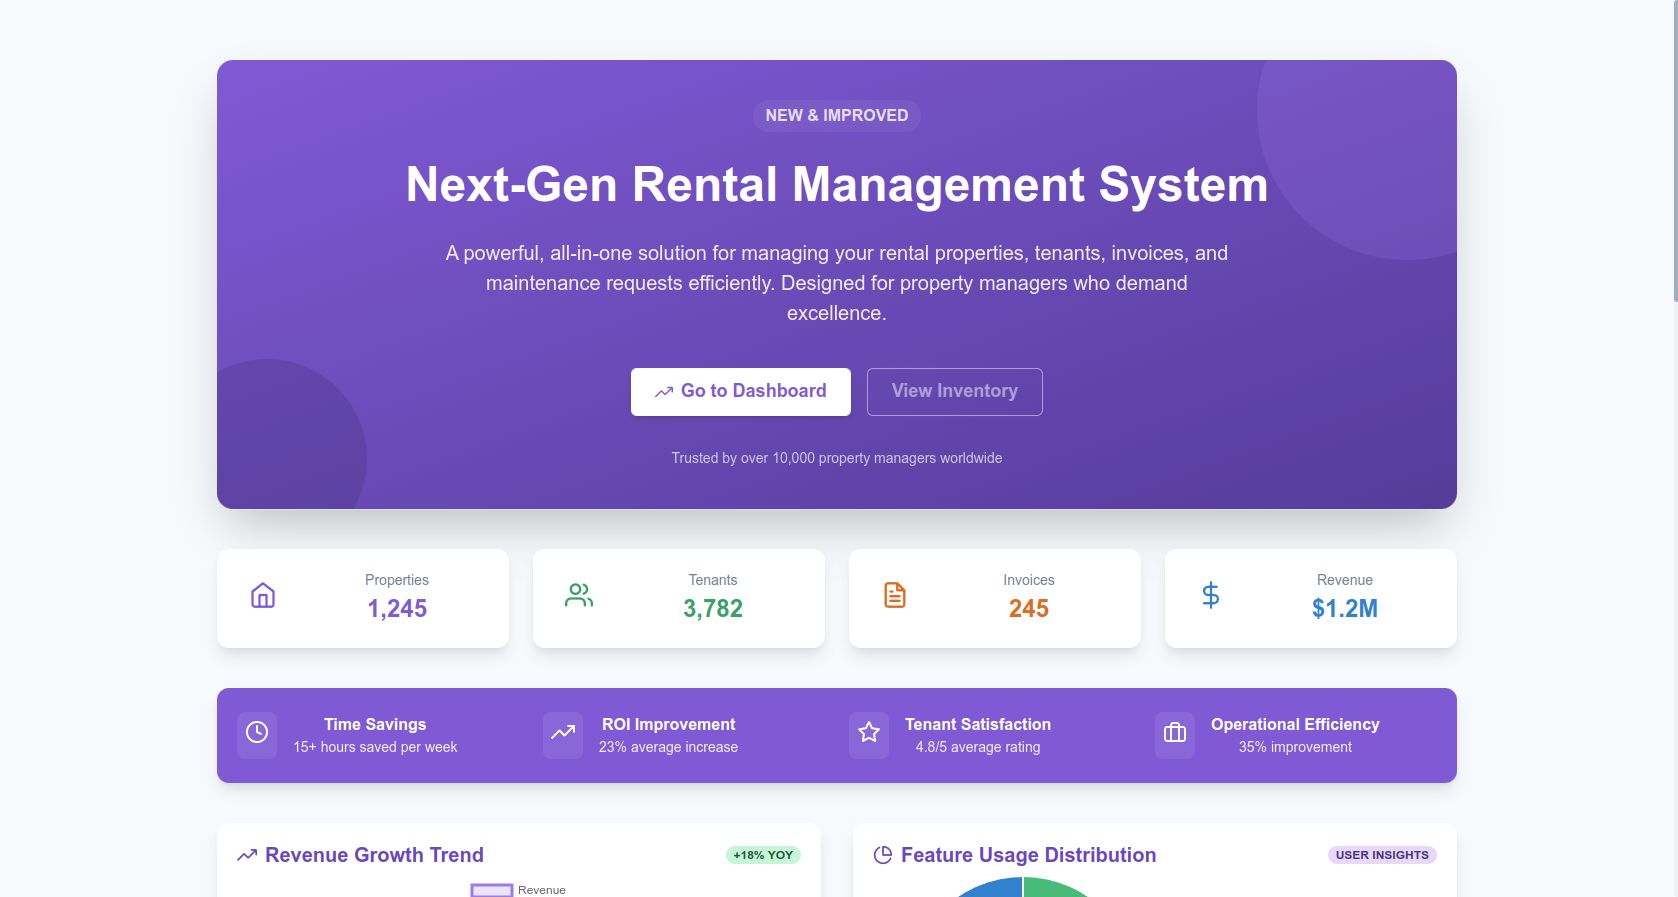This screenshot has height=897, width=1678.
Task: Click the Invoices label in stat card
Action: click(1029, 580)
